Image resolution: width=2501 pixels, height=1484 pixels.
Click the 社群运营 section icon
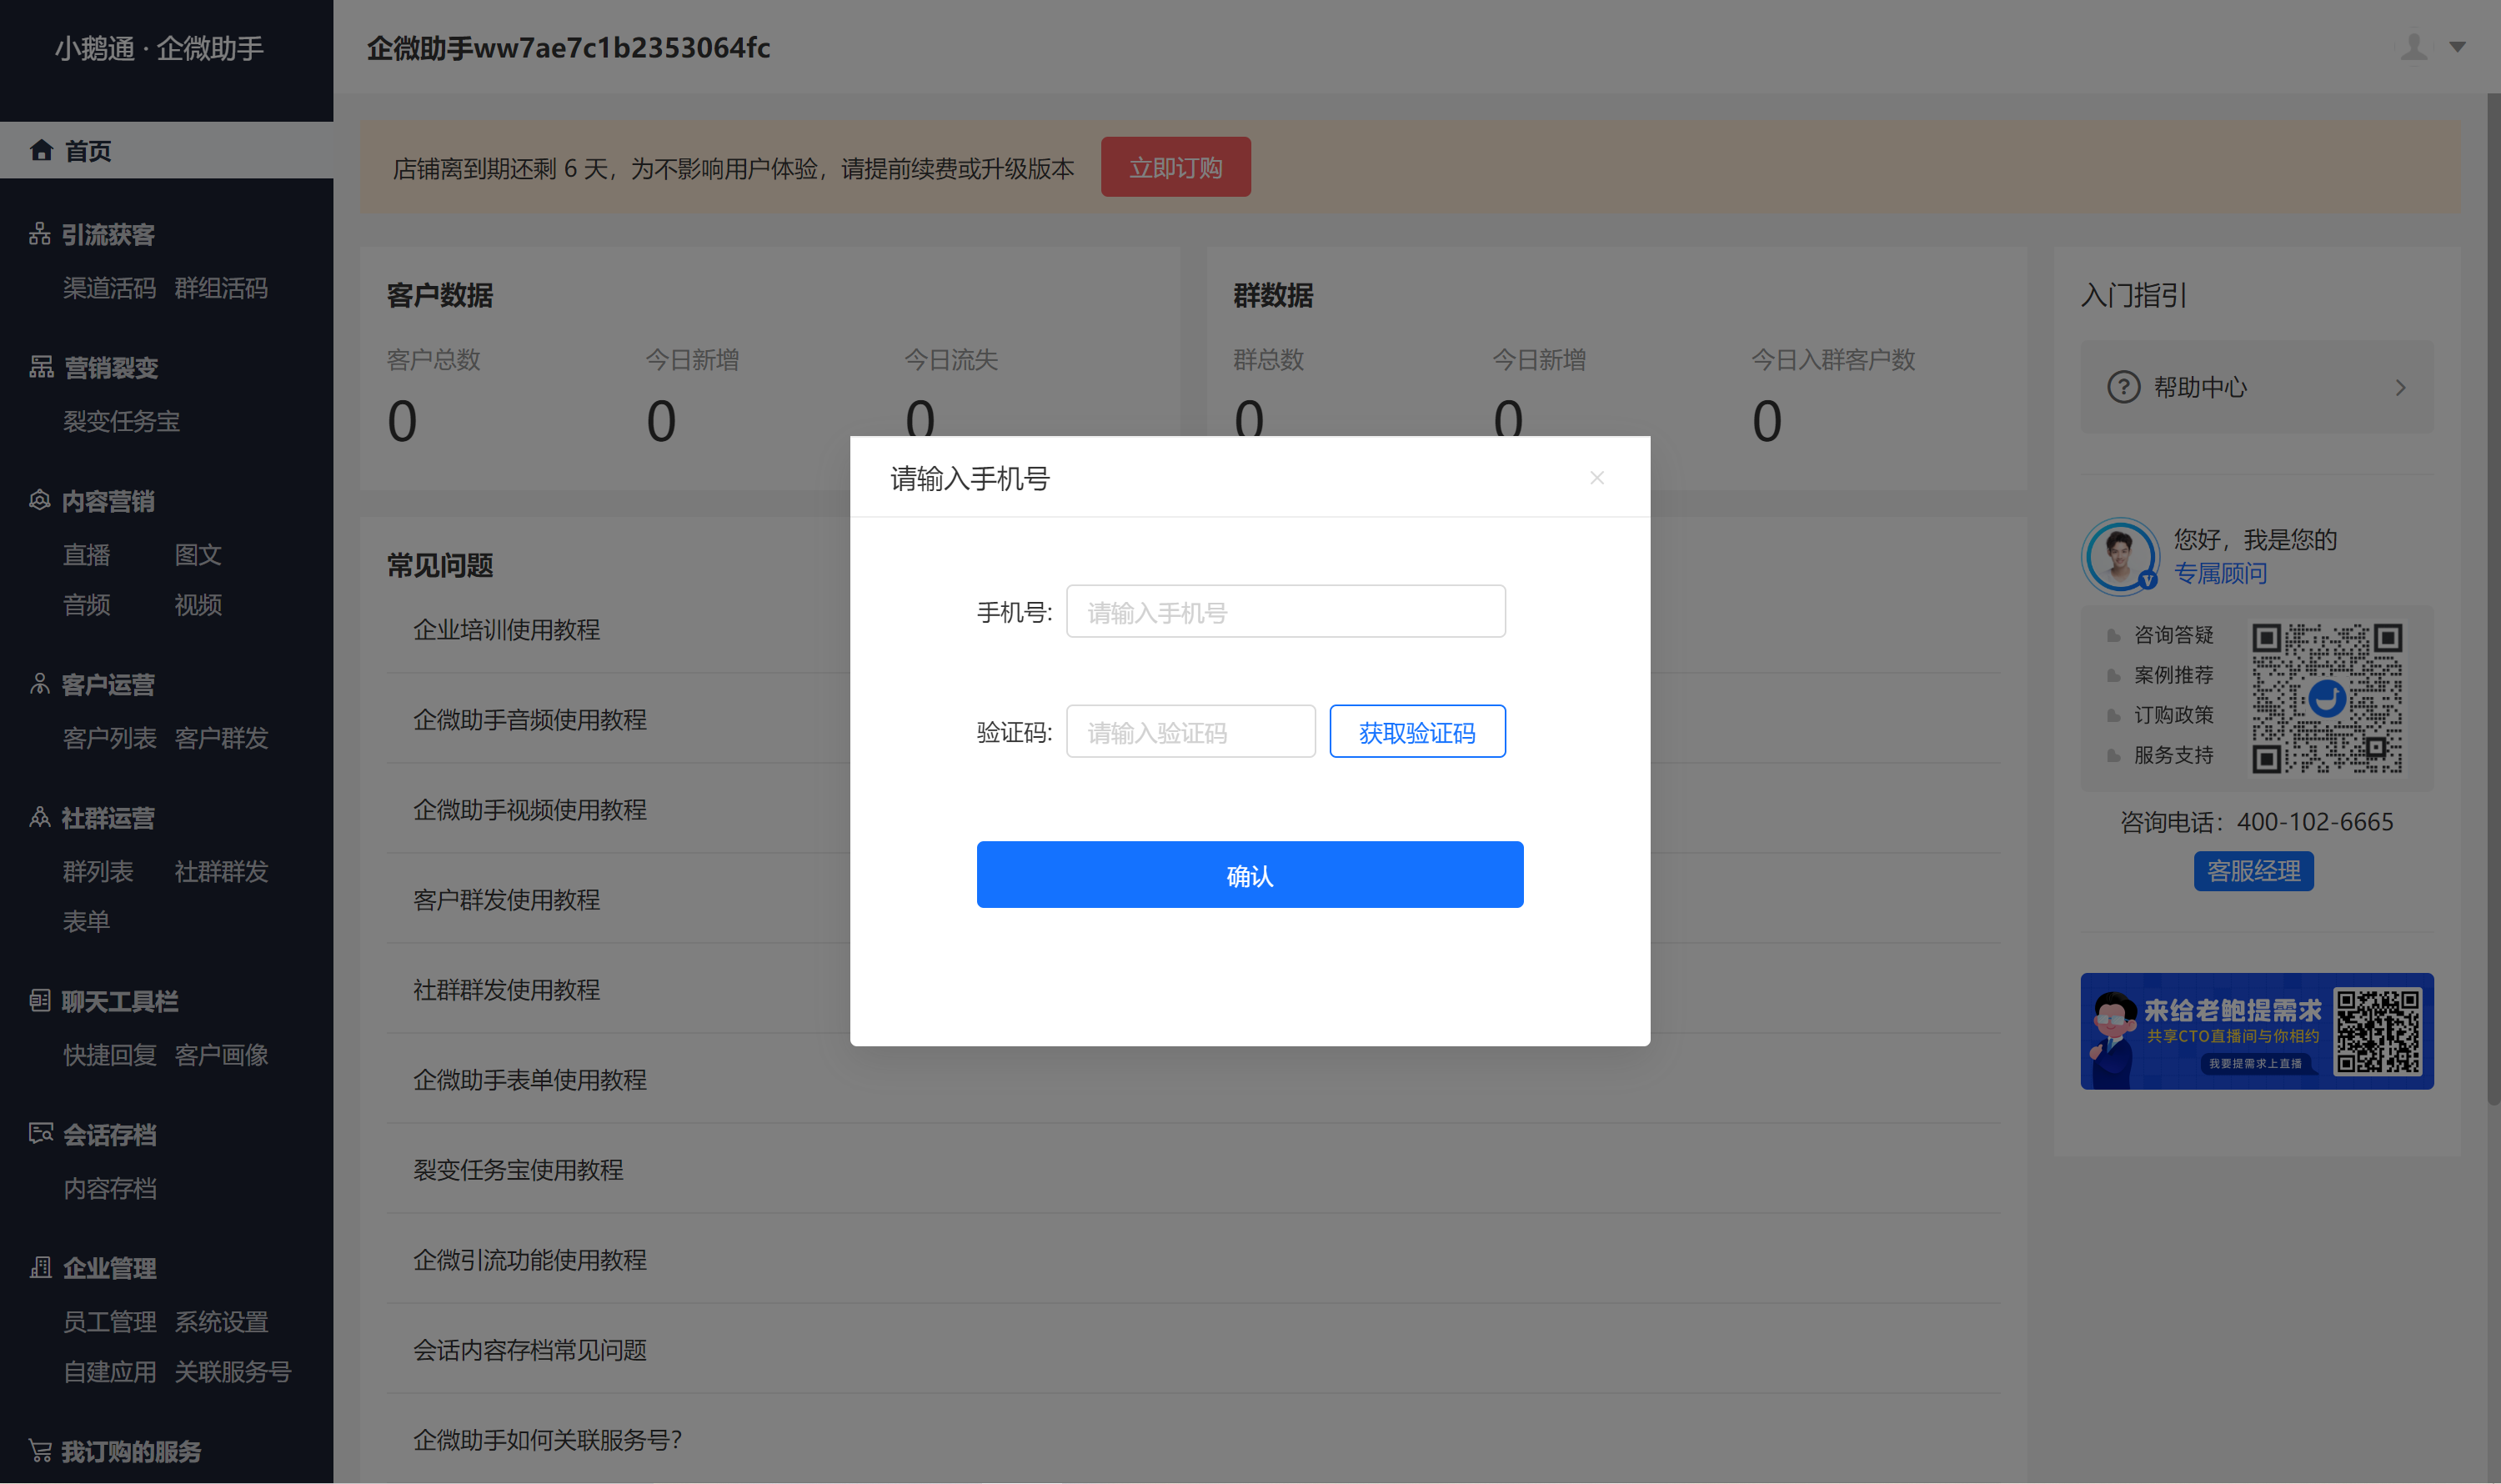(x=40, y=817)
